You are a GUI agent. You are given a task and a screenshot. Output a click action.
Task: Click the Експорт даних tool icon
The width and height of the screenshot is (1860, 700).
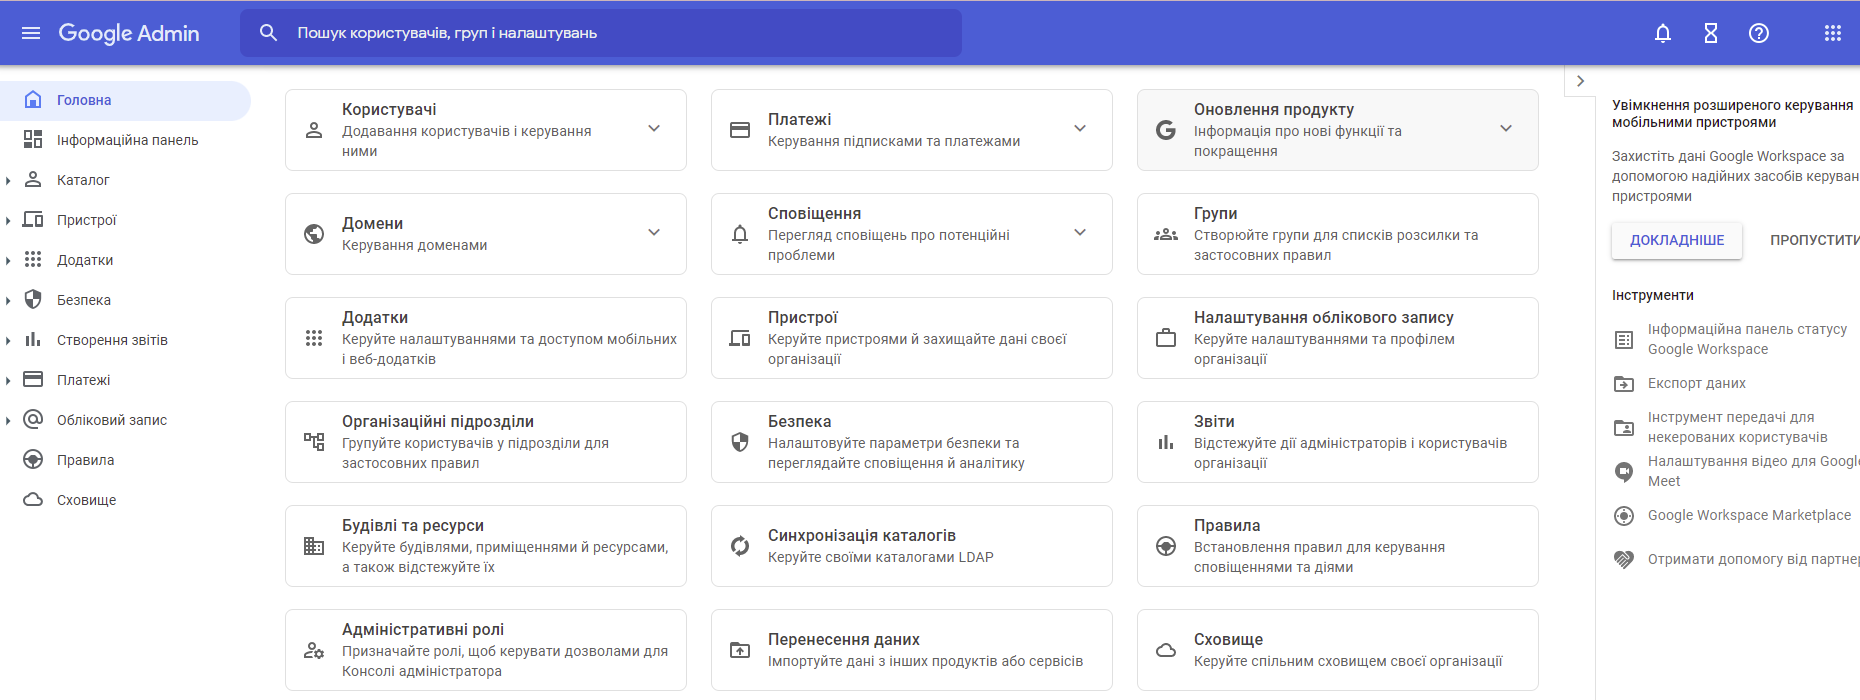click(x=1624, y=383)
